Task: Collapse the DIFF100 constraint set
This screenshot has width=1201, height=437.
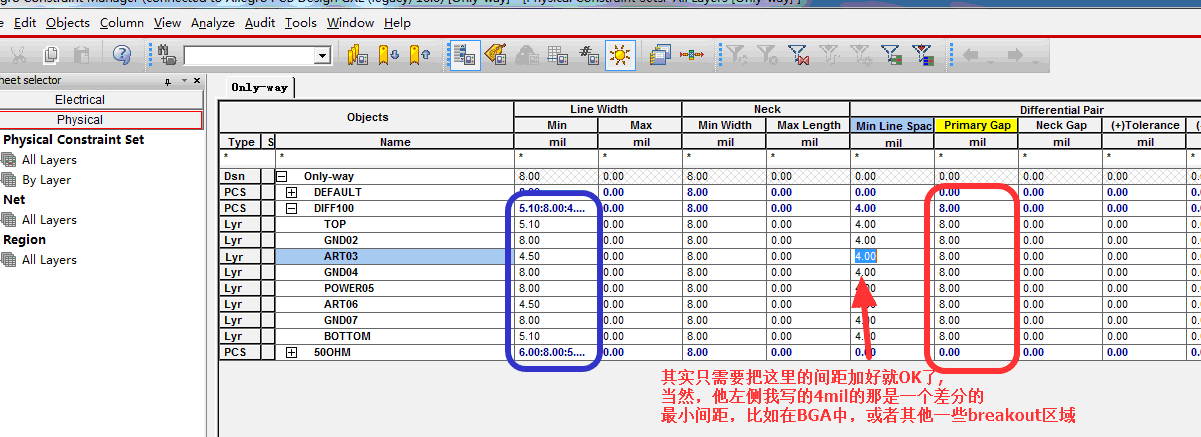Action: click(292, 208)
